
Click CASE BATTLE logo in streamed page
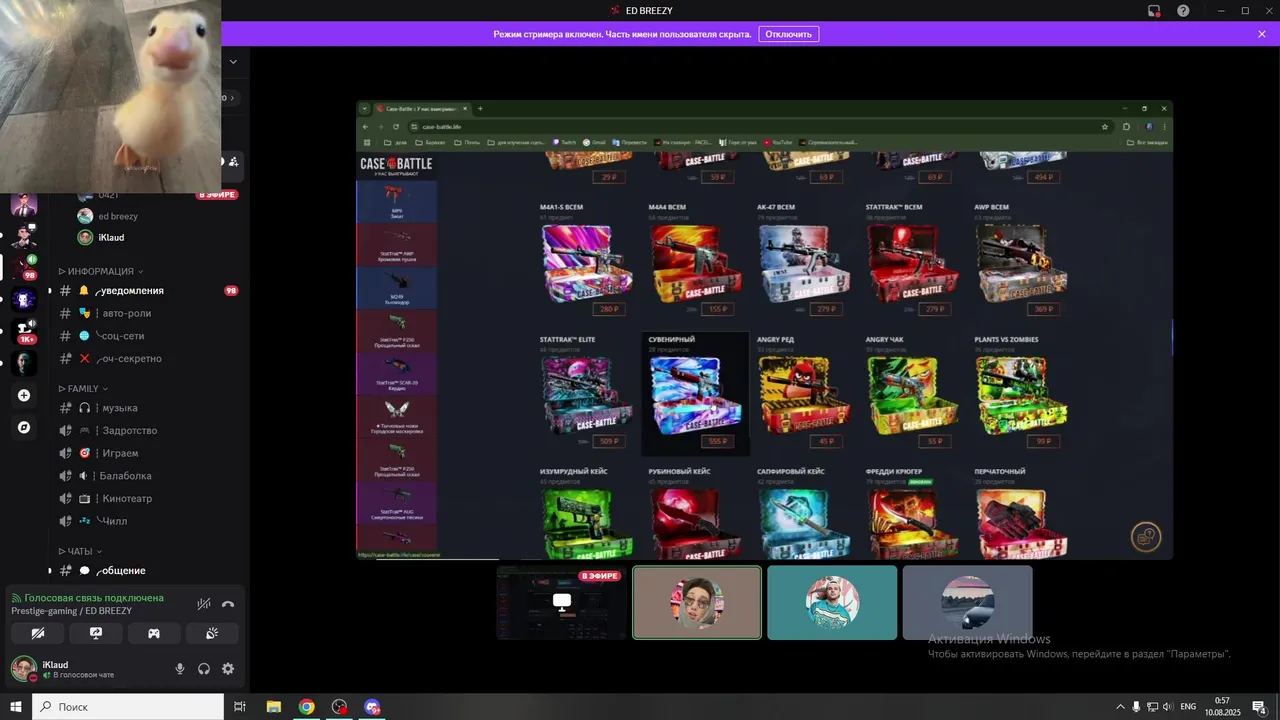396,164
